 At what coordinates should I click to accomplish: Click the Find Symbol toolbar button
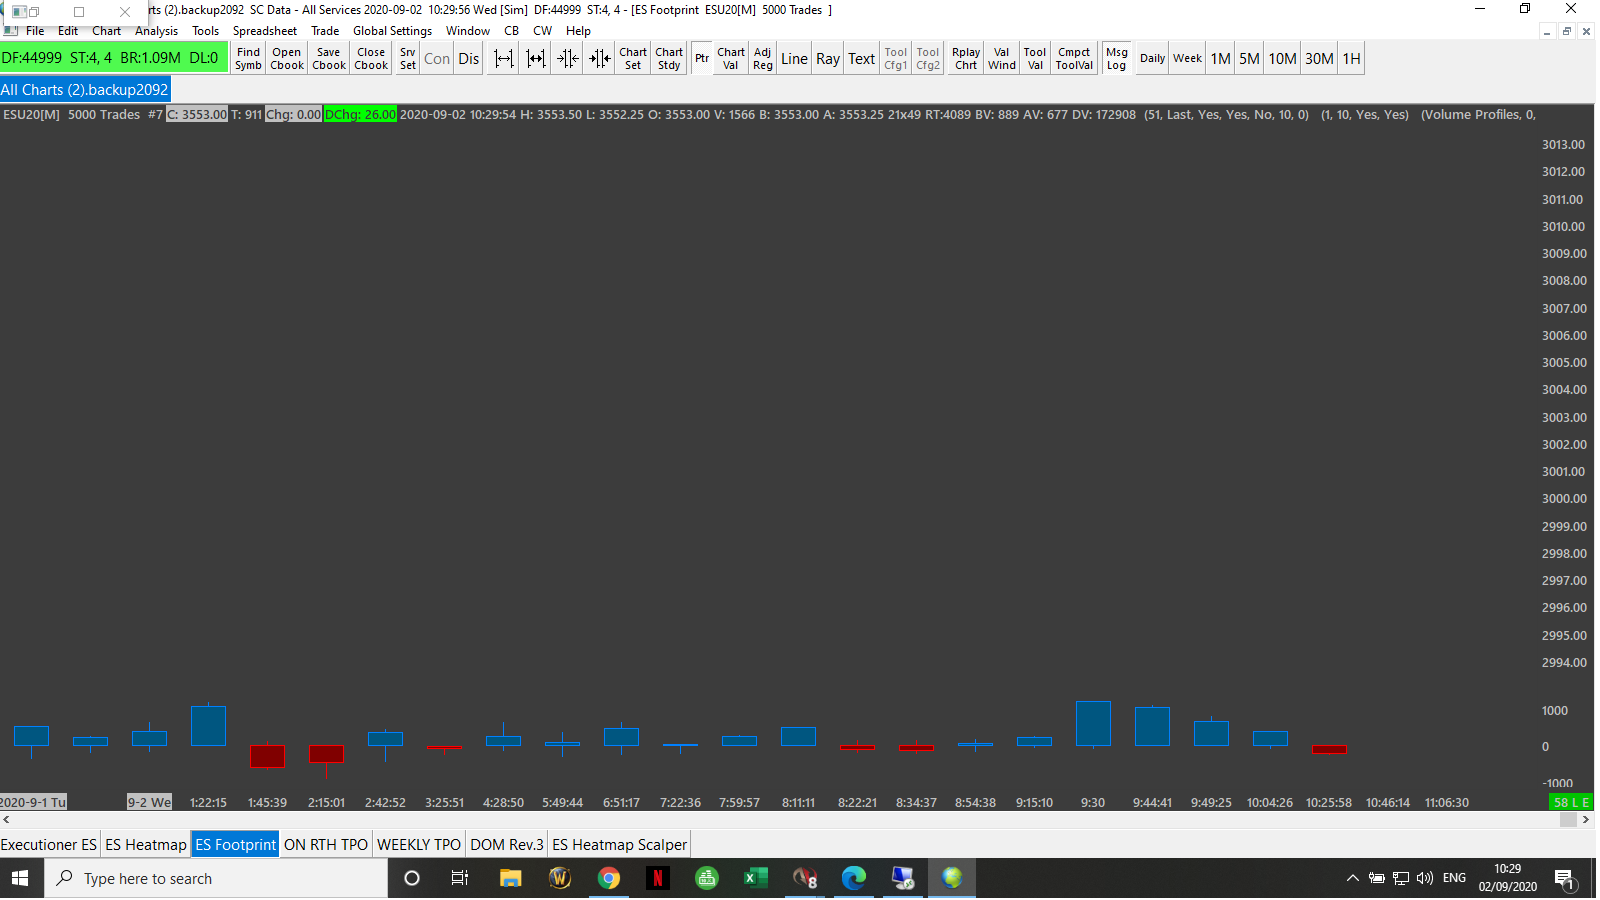pyautogui.click(x=248, y=59)
